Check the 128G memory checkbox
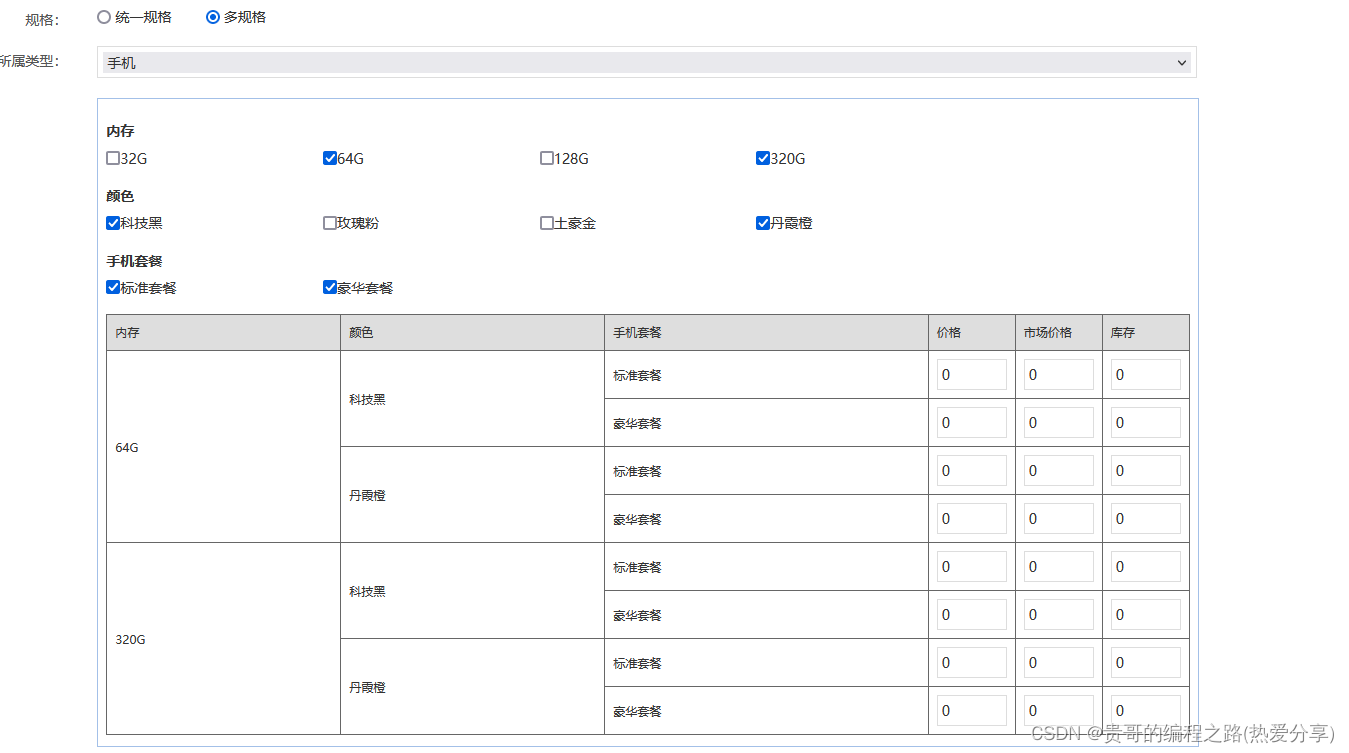 [x=547, y=158]
